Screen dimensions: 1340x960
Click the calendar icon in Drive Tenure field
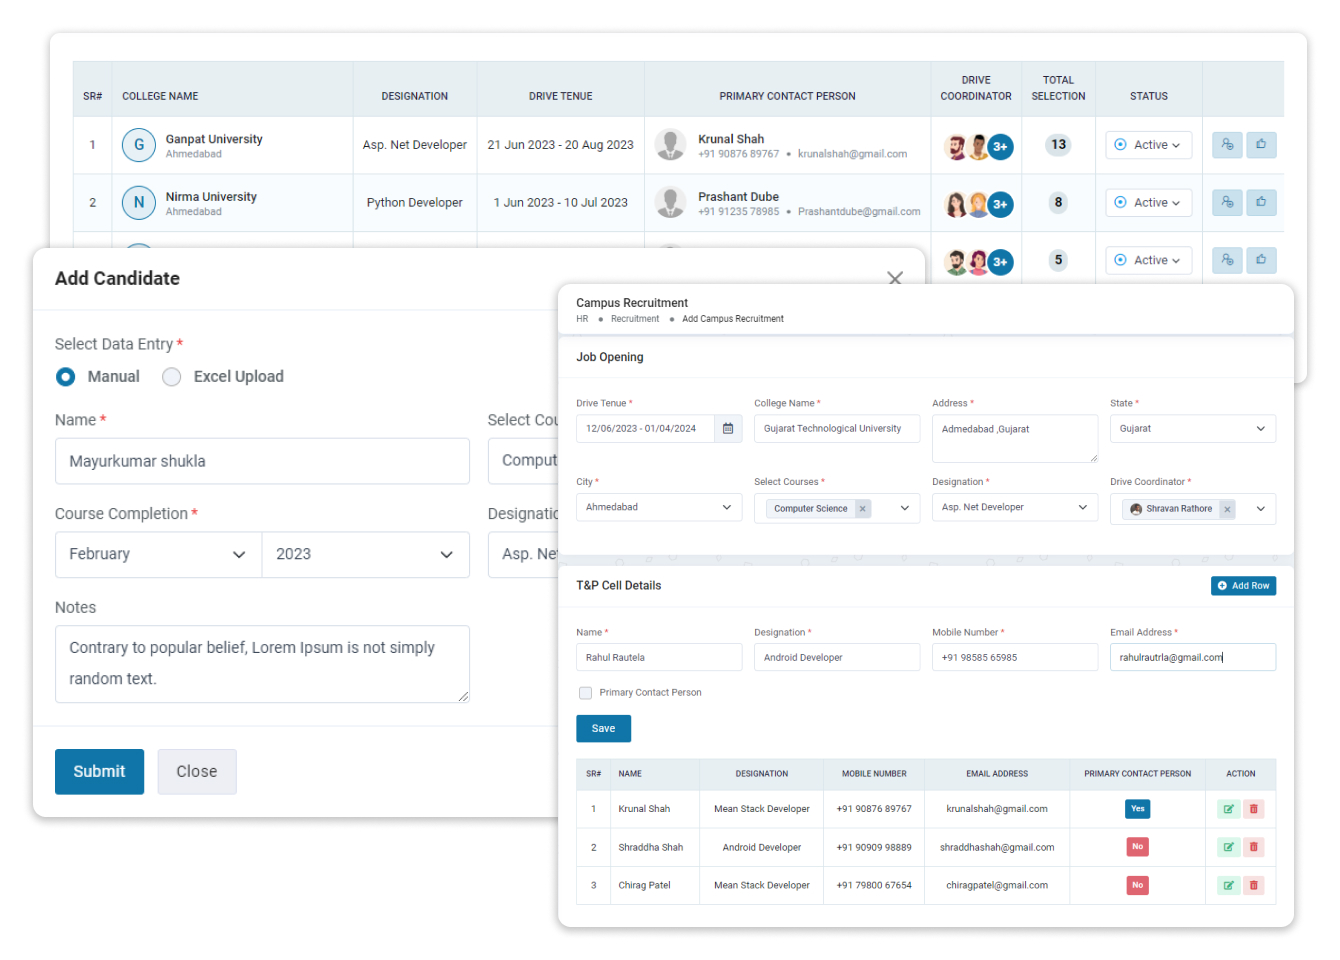coord(728,429)
